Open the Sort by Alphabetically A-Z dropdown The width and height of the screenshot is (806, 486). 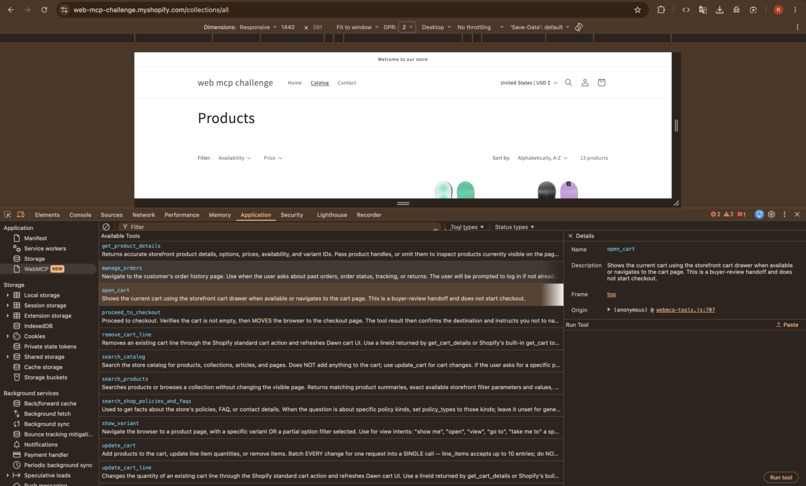click(x=542, y=158)
